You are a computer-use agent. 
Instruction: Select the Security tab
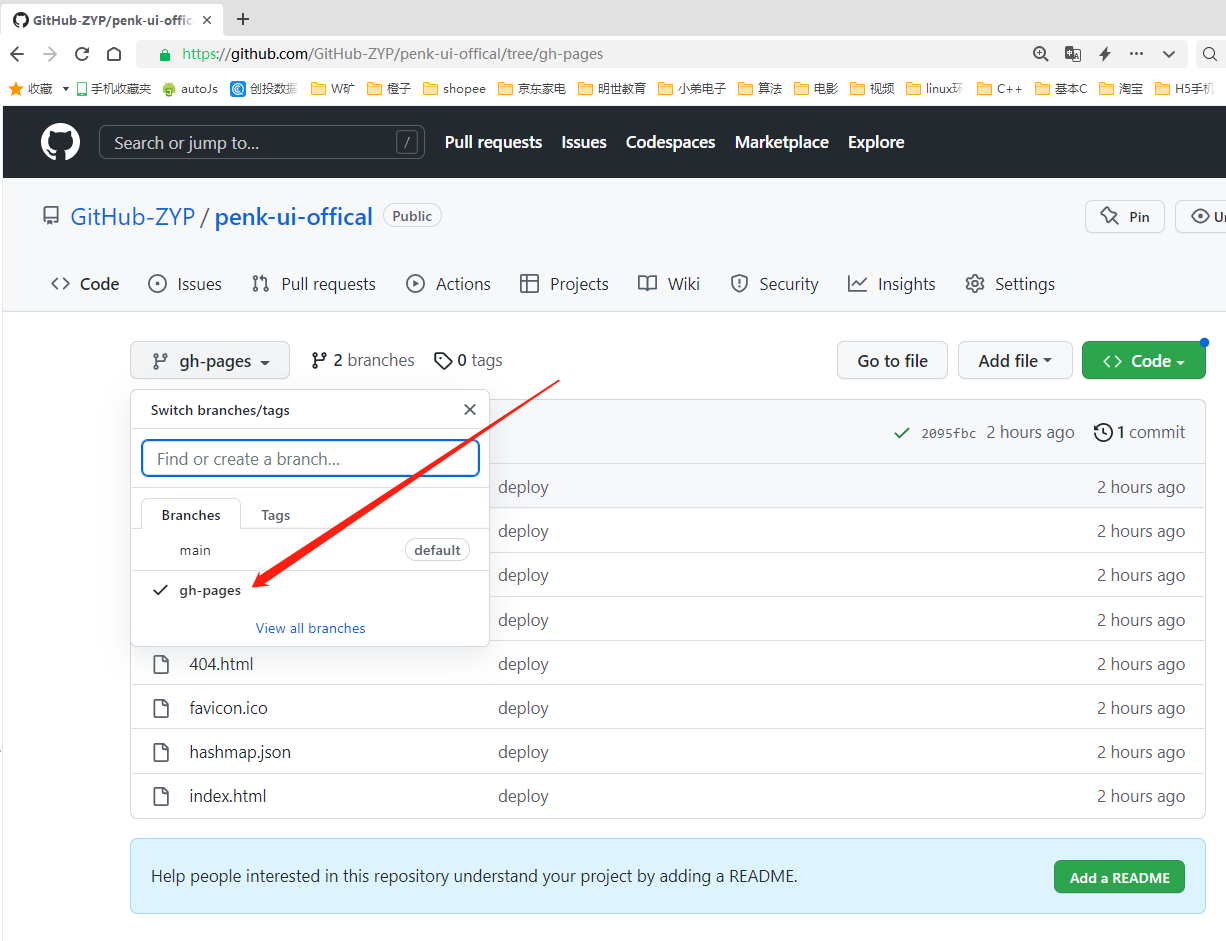coord(775,284)
